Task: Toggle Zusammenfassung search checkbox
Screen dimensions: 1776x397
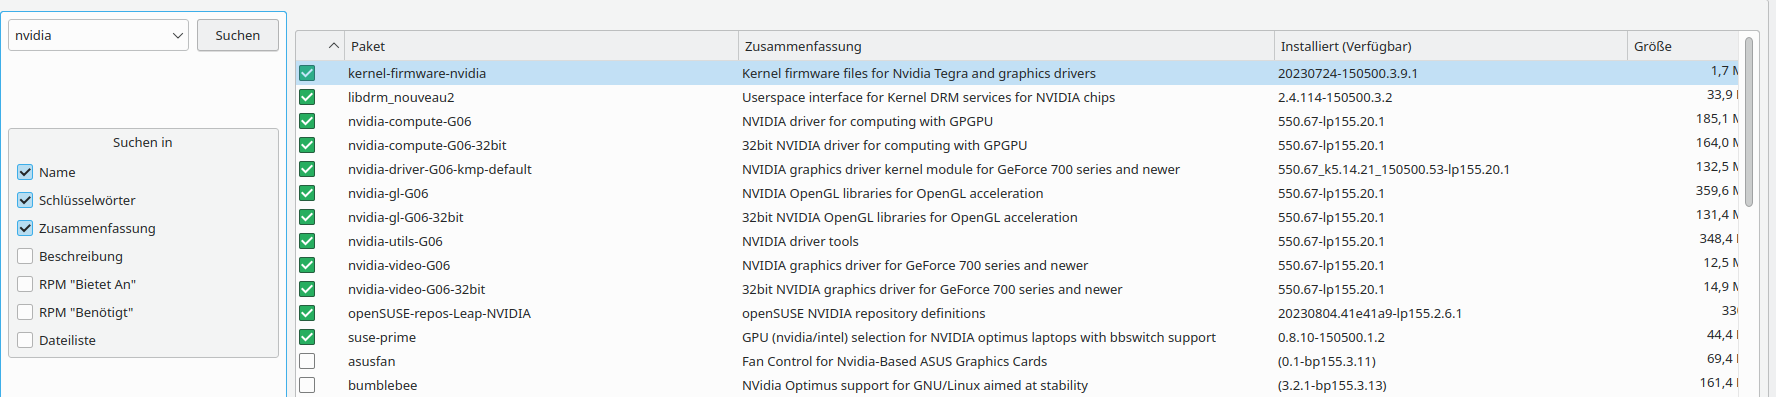Action: (25, 228)
